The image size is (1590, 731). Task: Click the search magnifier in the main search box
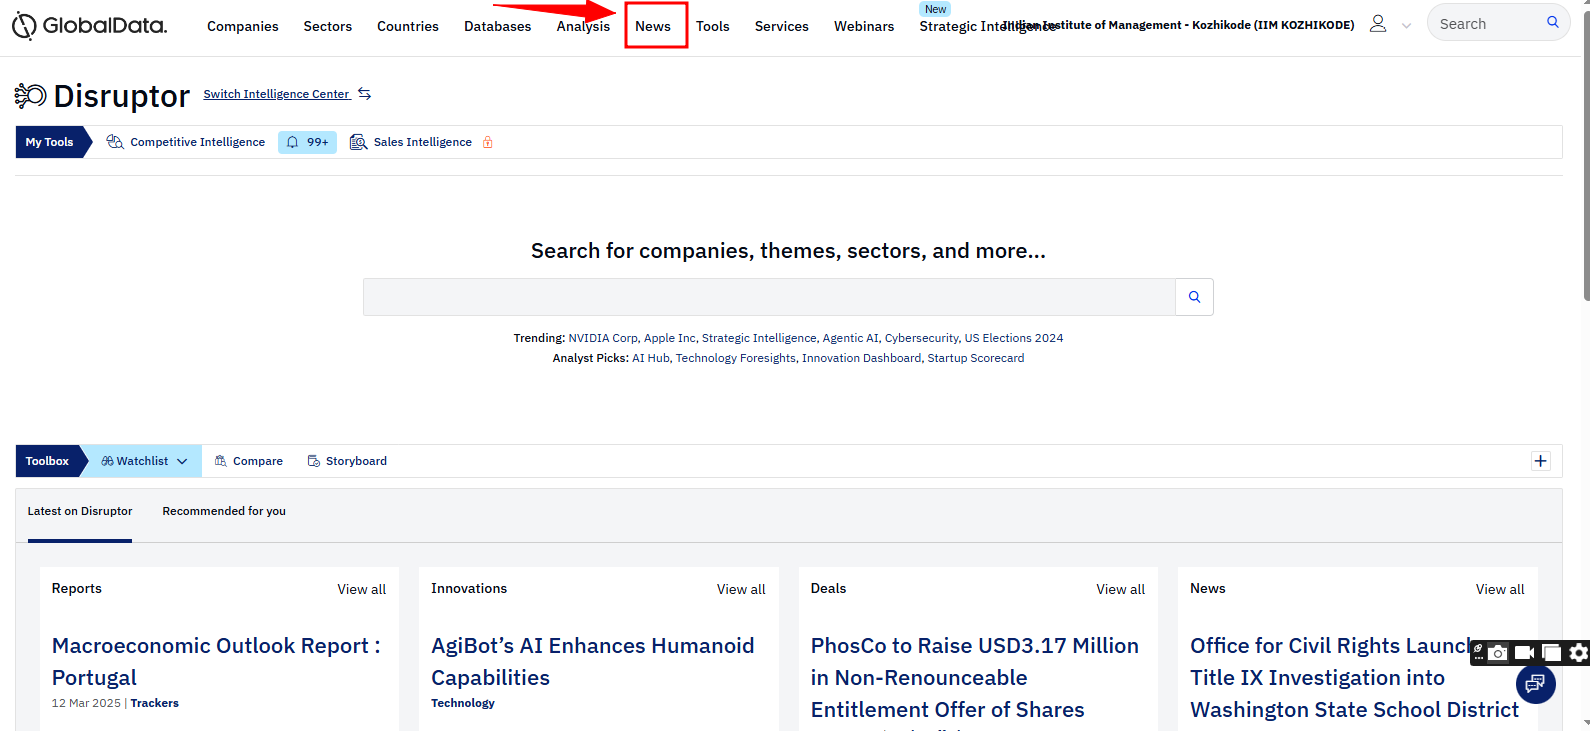coord(1194,297)
